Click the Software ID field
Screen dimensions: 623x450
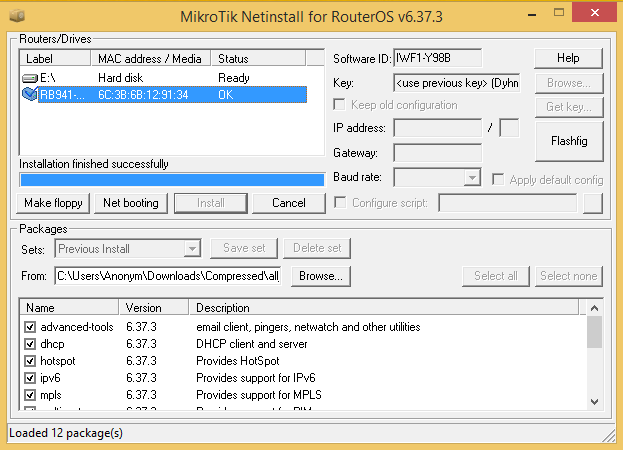click(x=437, y=58)
